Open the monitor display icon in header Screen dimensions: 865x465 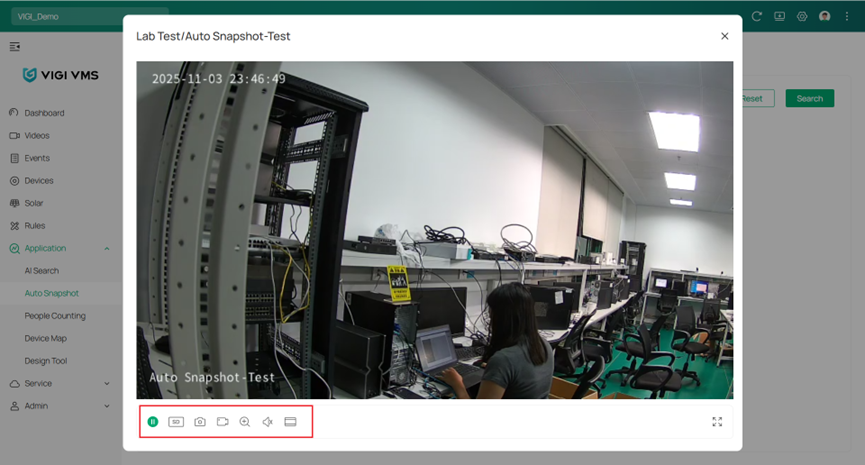pyautogui.click(x=779, y=17)
